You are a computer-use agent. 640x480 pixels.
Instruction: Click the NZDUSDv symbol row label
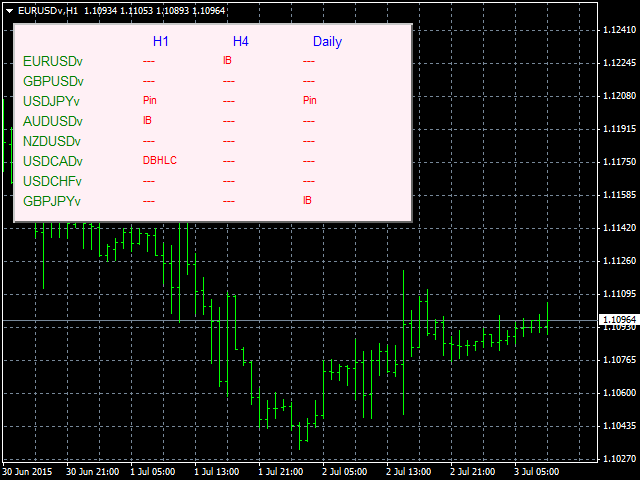[52, 141]
